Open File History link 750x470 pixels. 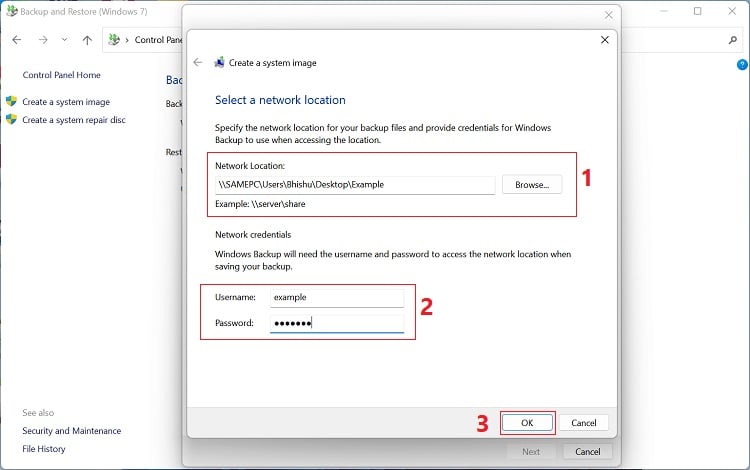coord(44,449)
